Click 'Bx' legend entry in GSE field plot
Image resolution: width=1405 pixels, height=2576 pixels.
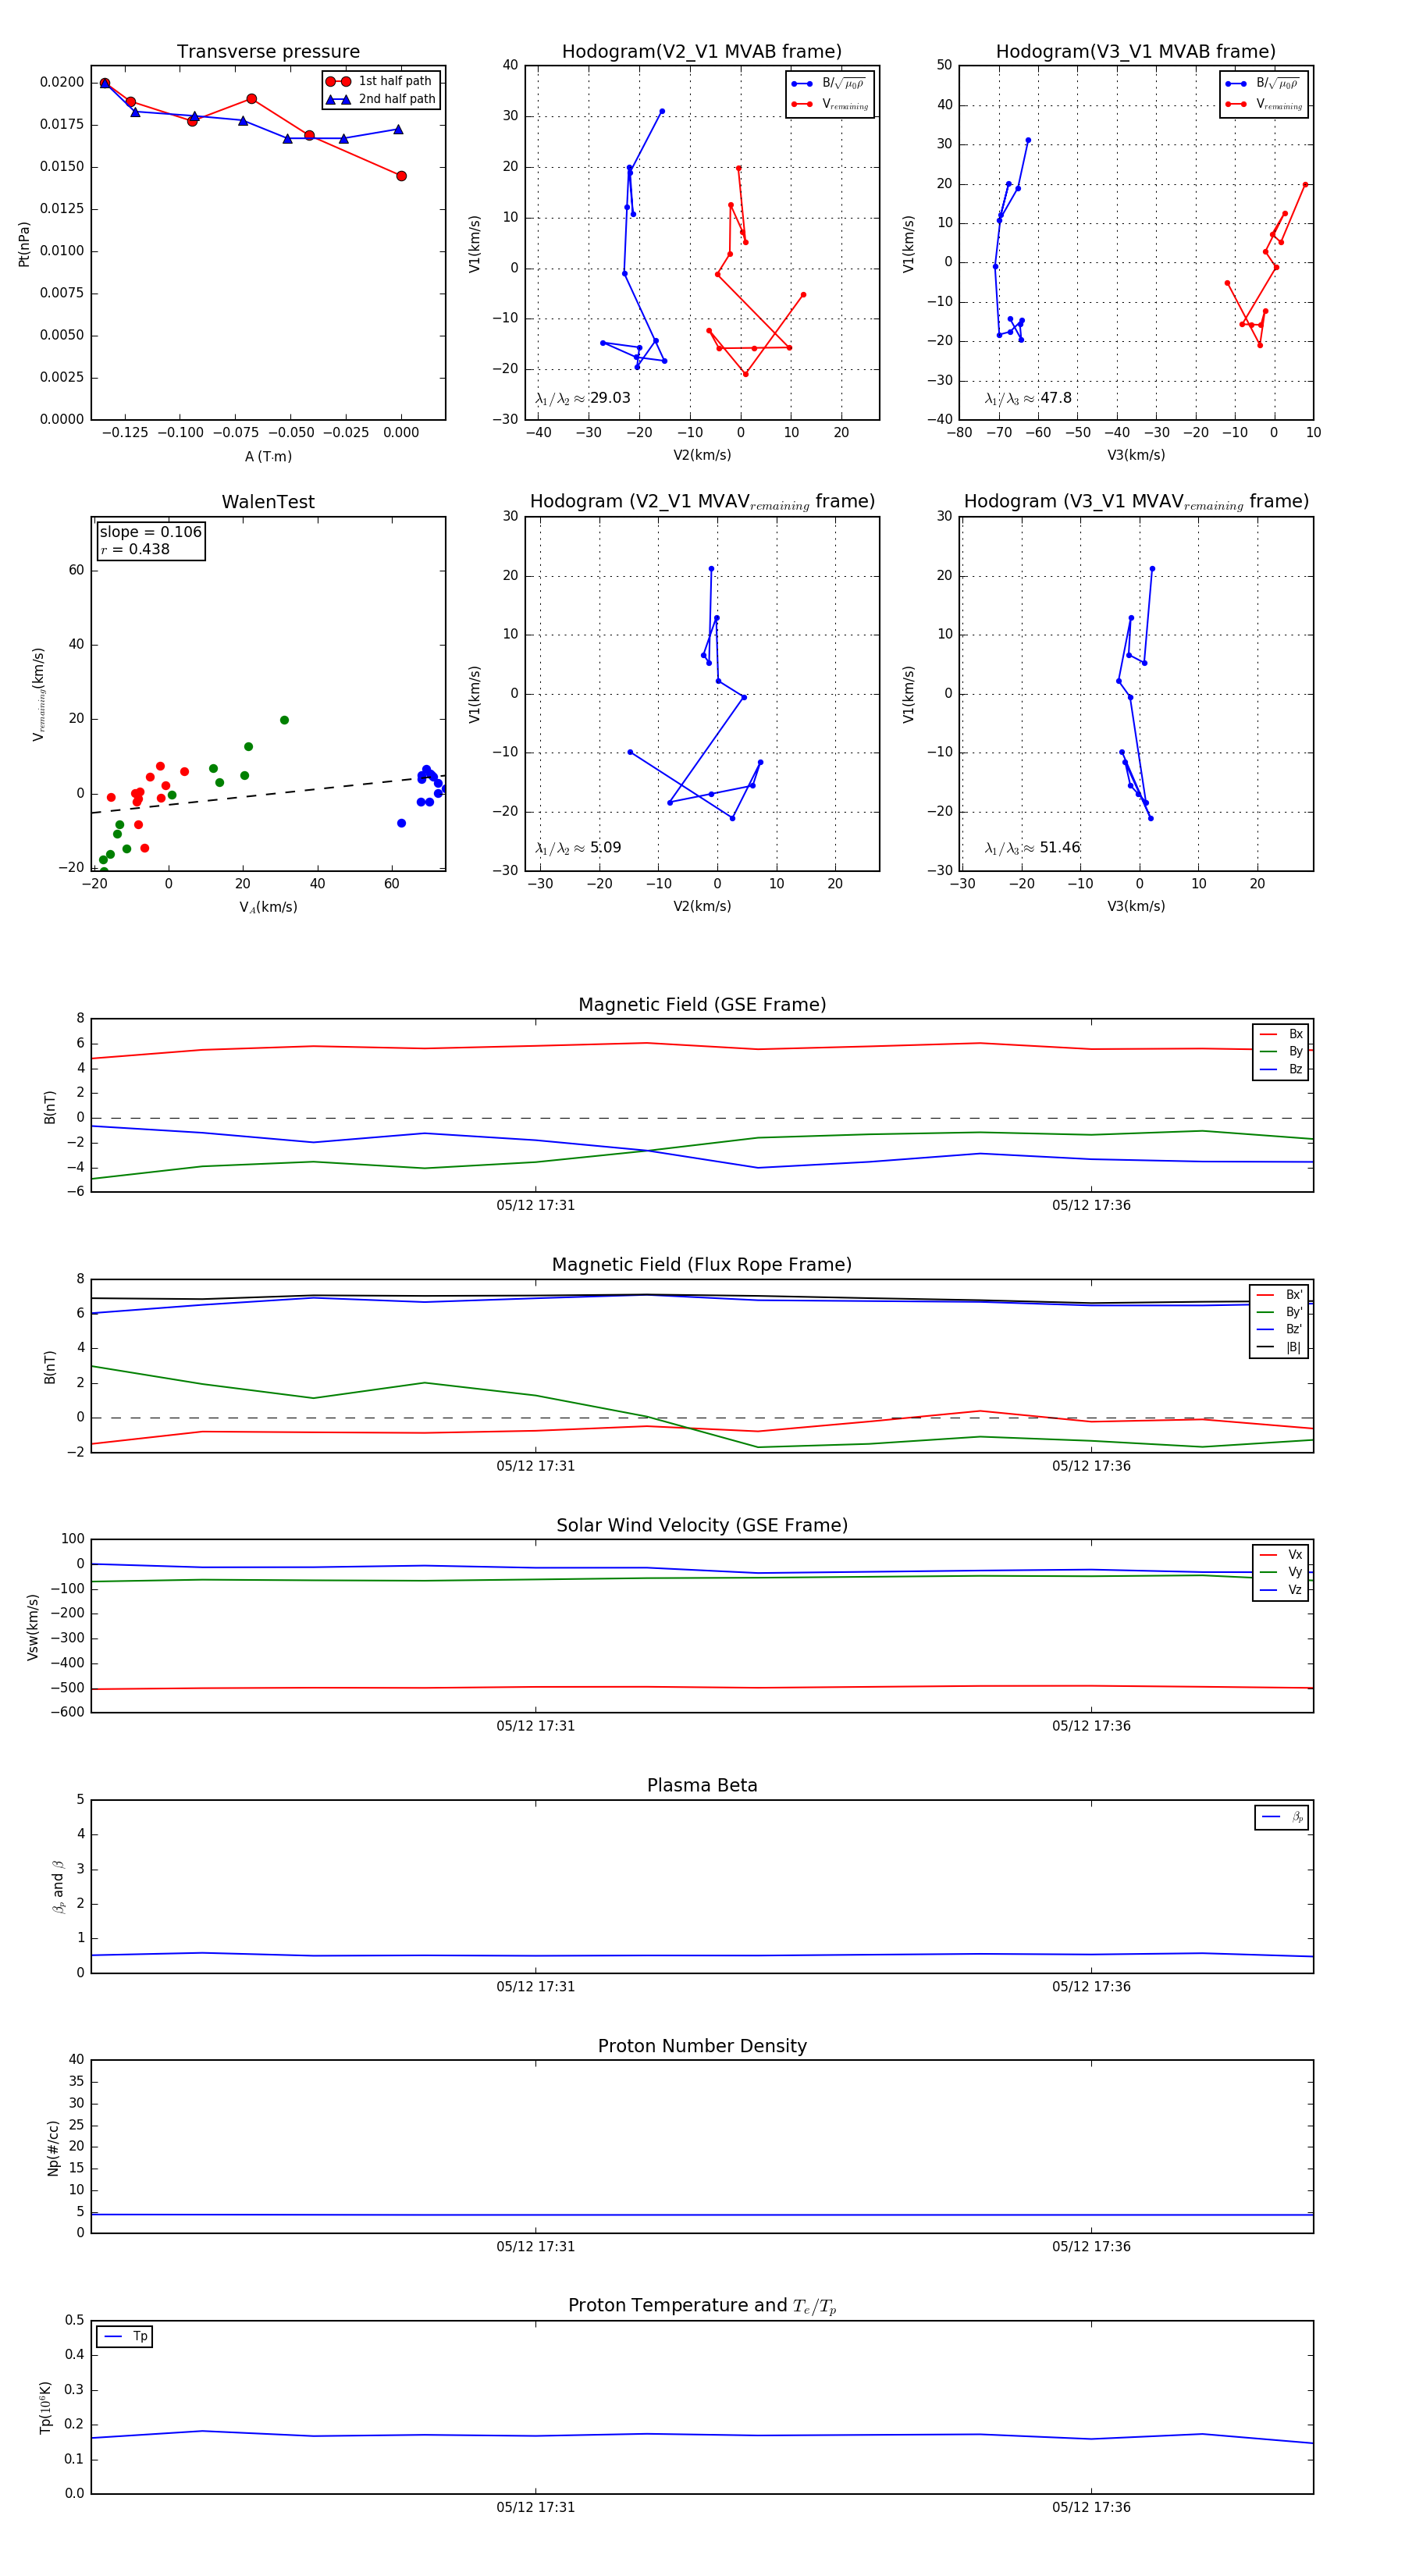[x=1281, y=1034]
